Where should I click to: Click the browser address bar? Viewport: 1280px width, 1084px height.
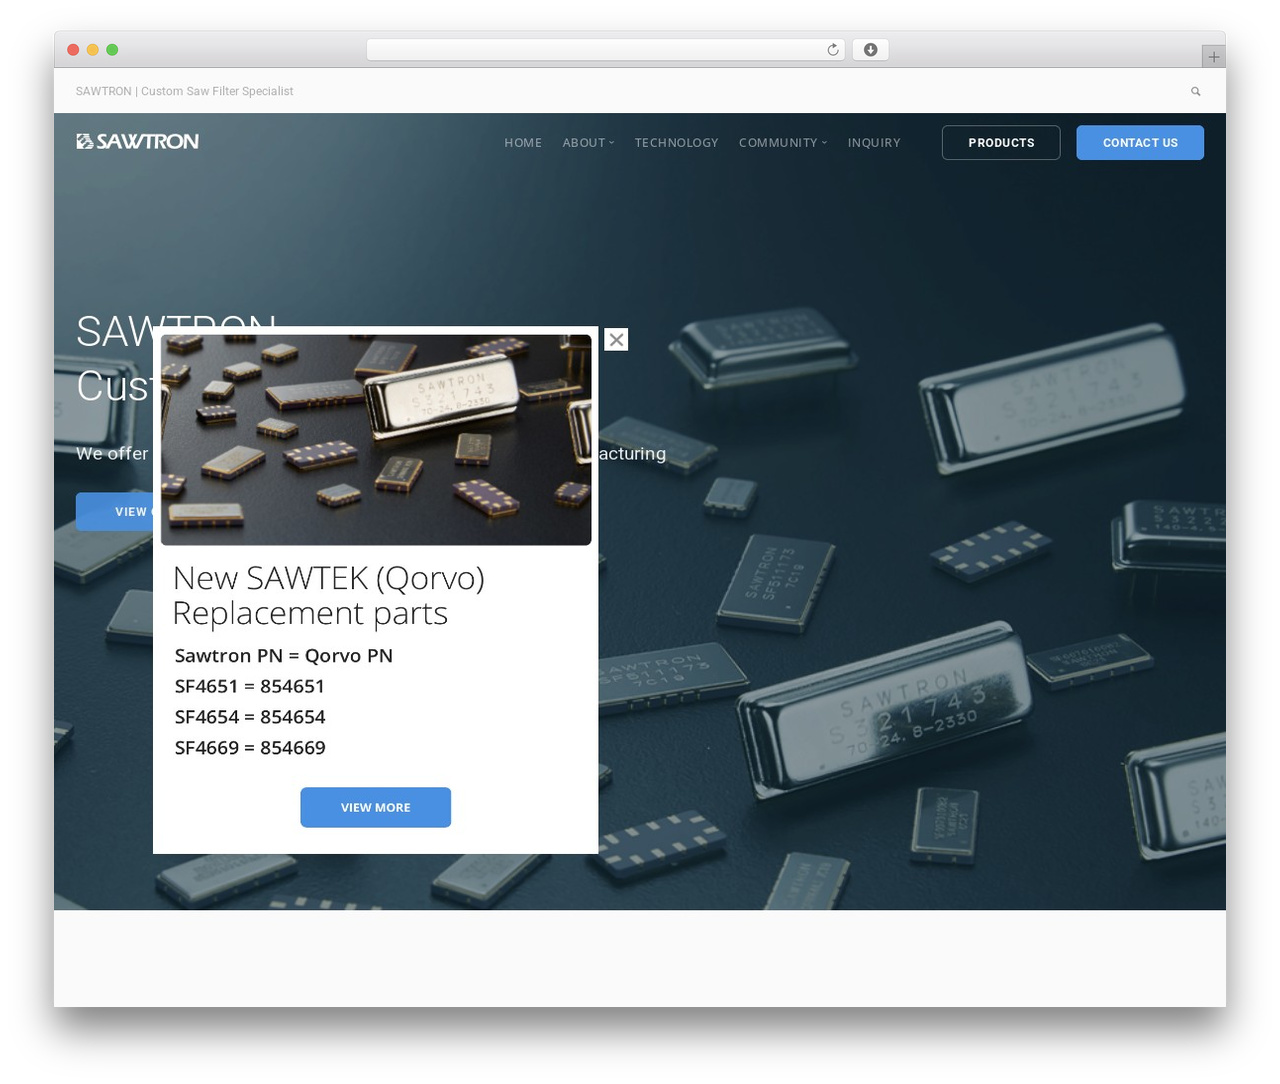pos(605,50)
